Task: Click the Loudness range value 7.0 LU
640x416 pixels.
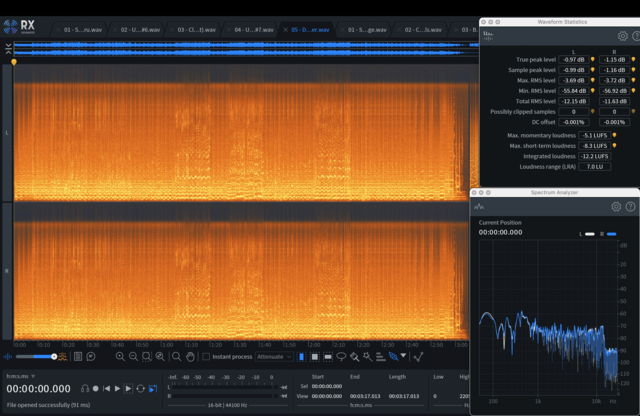Action: [595, 167]
